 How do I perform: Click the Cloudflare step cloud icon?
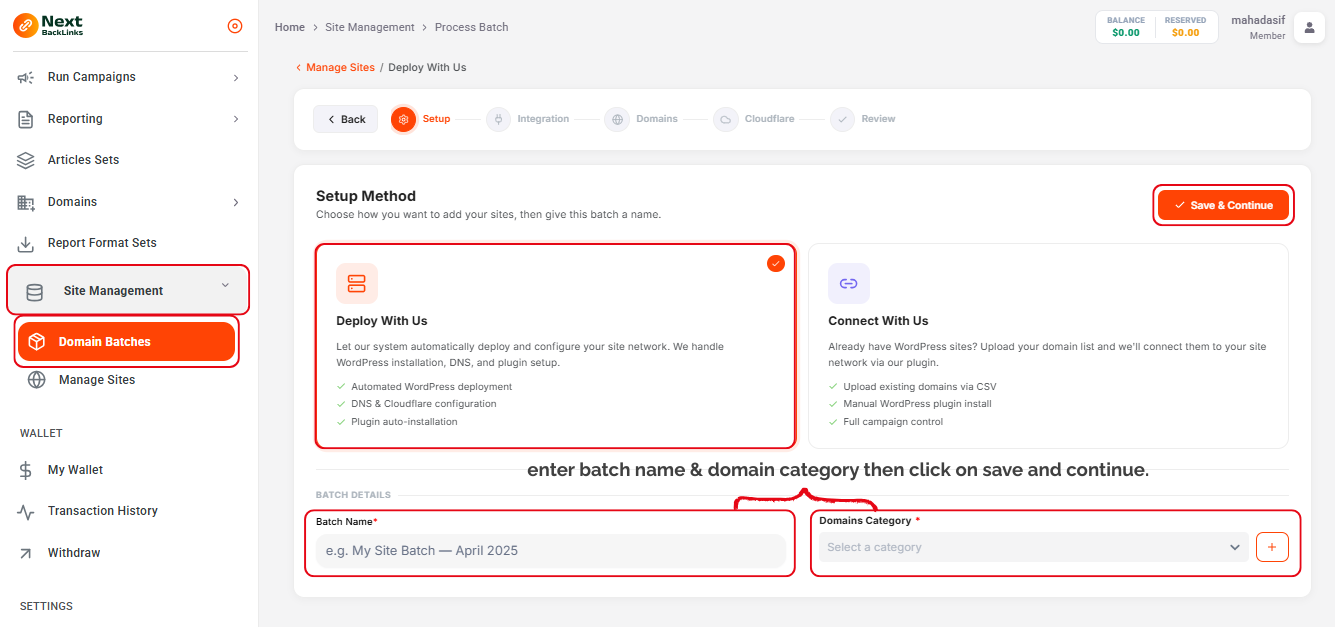click(x=726, y=119)
